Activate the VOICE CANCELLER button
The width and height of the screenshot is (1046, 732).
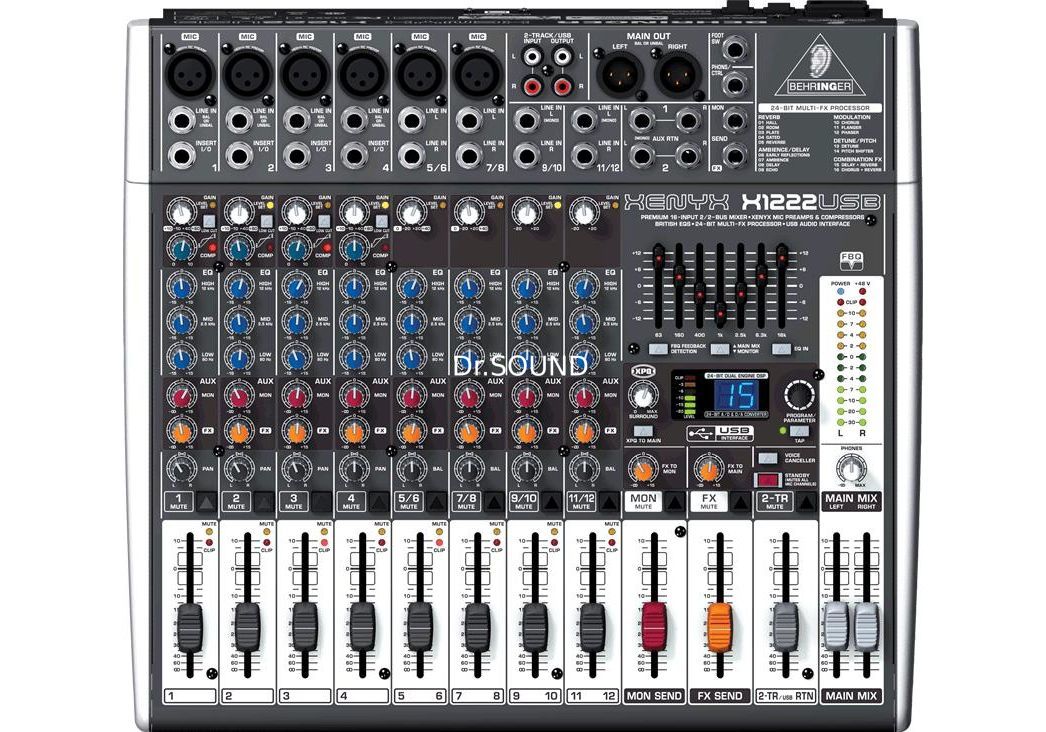[768, 458]
